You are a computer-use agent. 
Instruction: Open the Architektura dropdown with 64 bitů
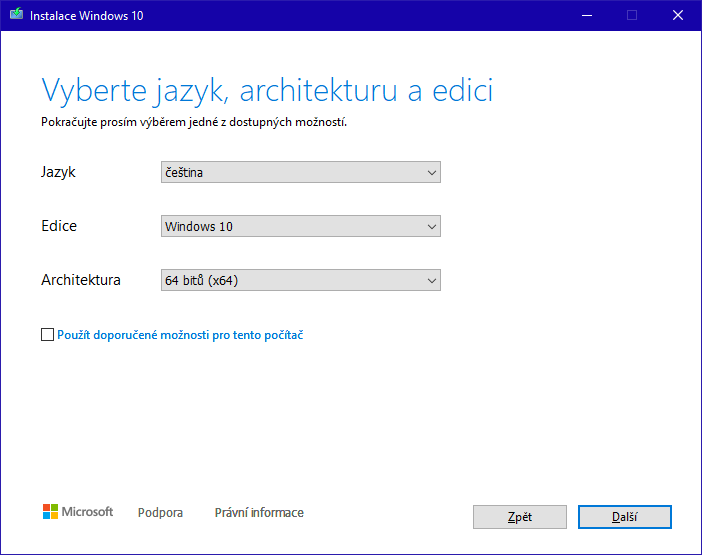point(300,281)
